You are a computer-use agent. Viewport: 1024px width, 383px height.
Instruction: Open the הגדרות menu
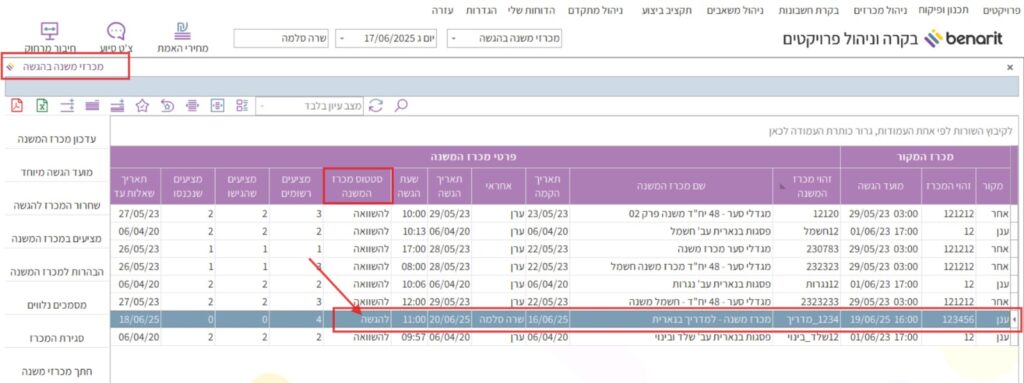(481, 10)
